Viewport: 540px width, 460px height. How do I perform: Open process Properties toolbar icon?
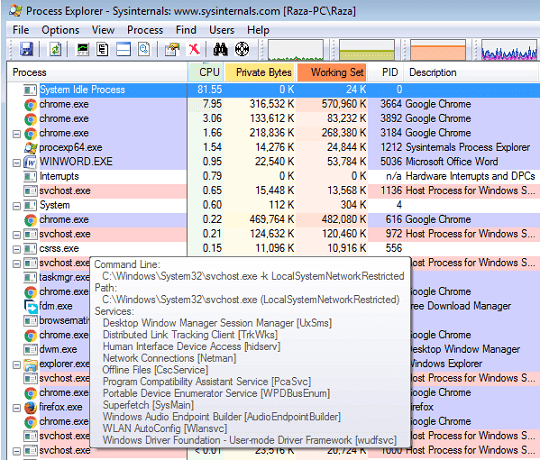click(172, 49)
